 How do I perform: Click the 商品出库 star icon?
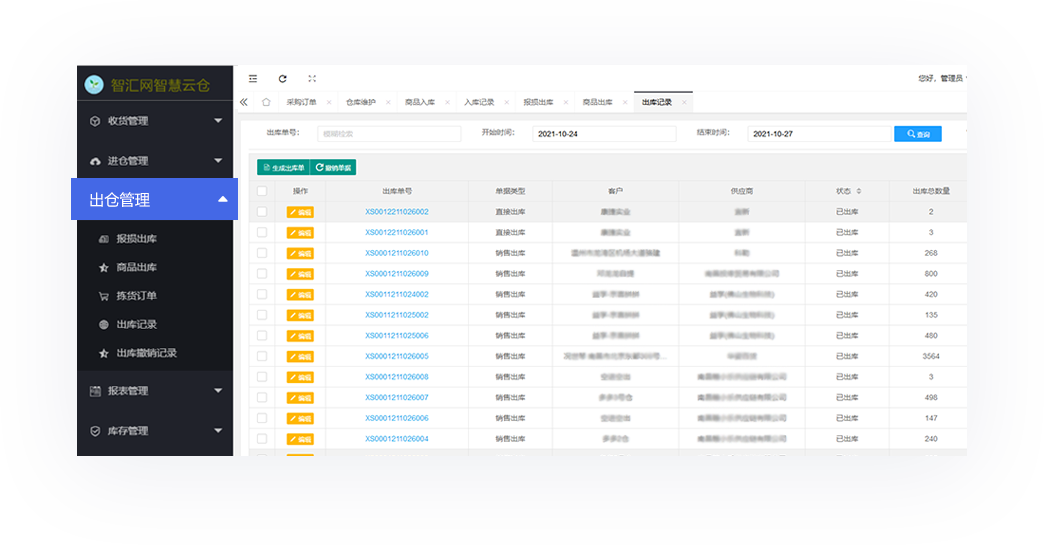(103, 268)
